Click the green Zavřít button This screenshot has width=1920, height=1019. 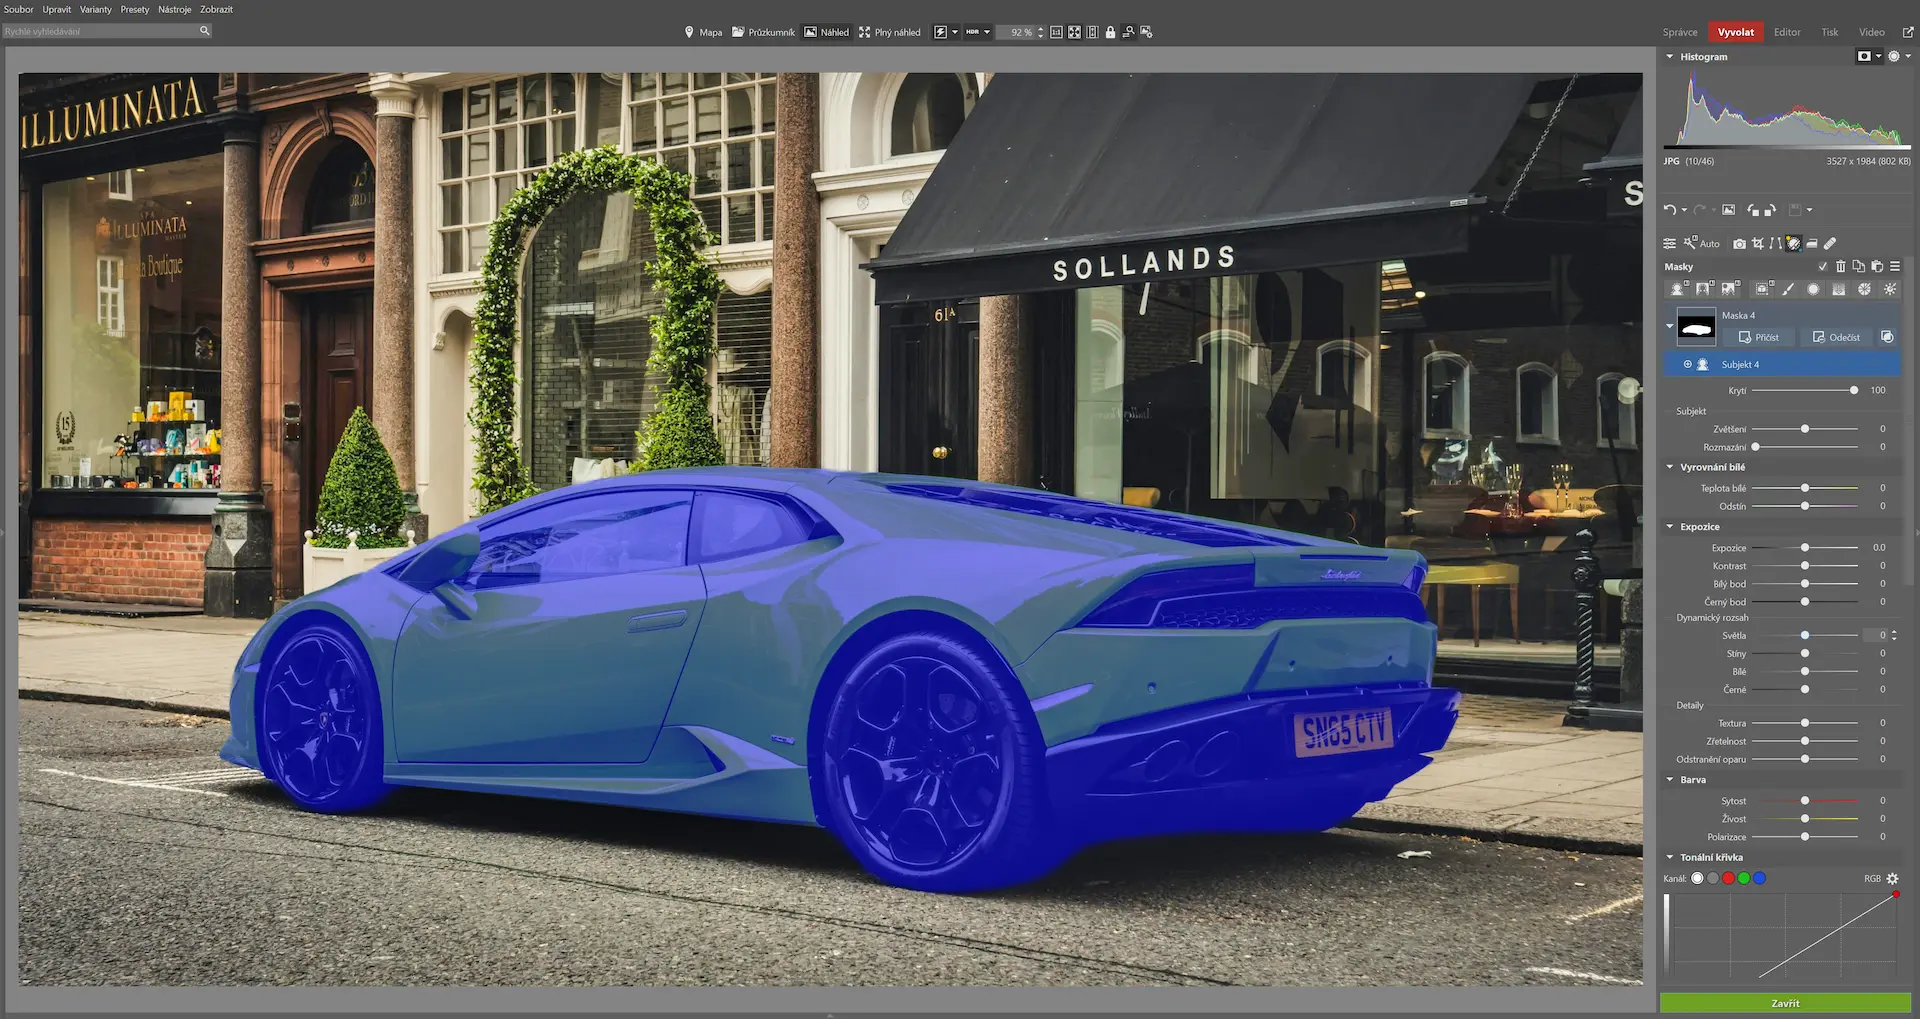point(1785,1003)
